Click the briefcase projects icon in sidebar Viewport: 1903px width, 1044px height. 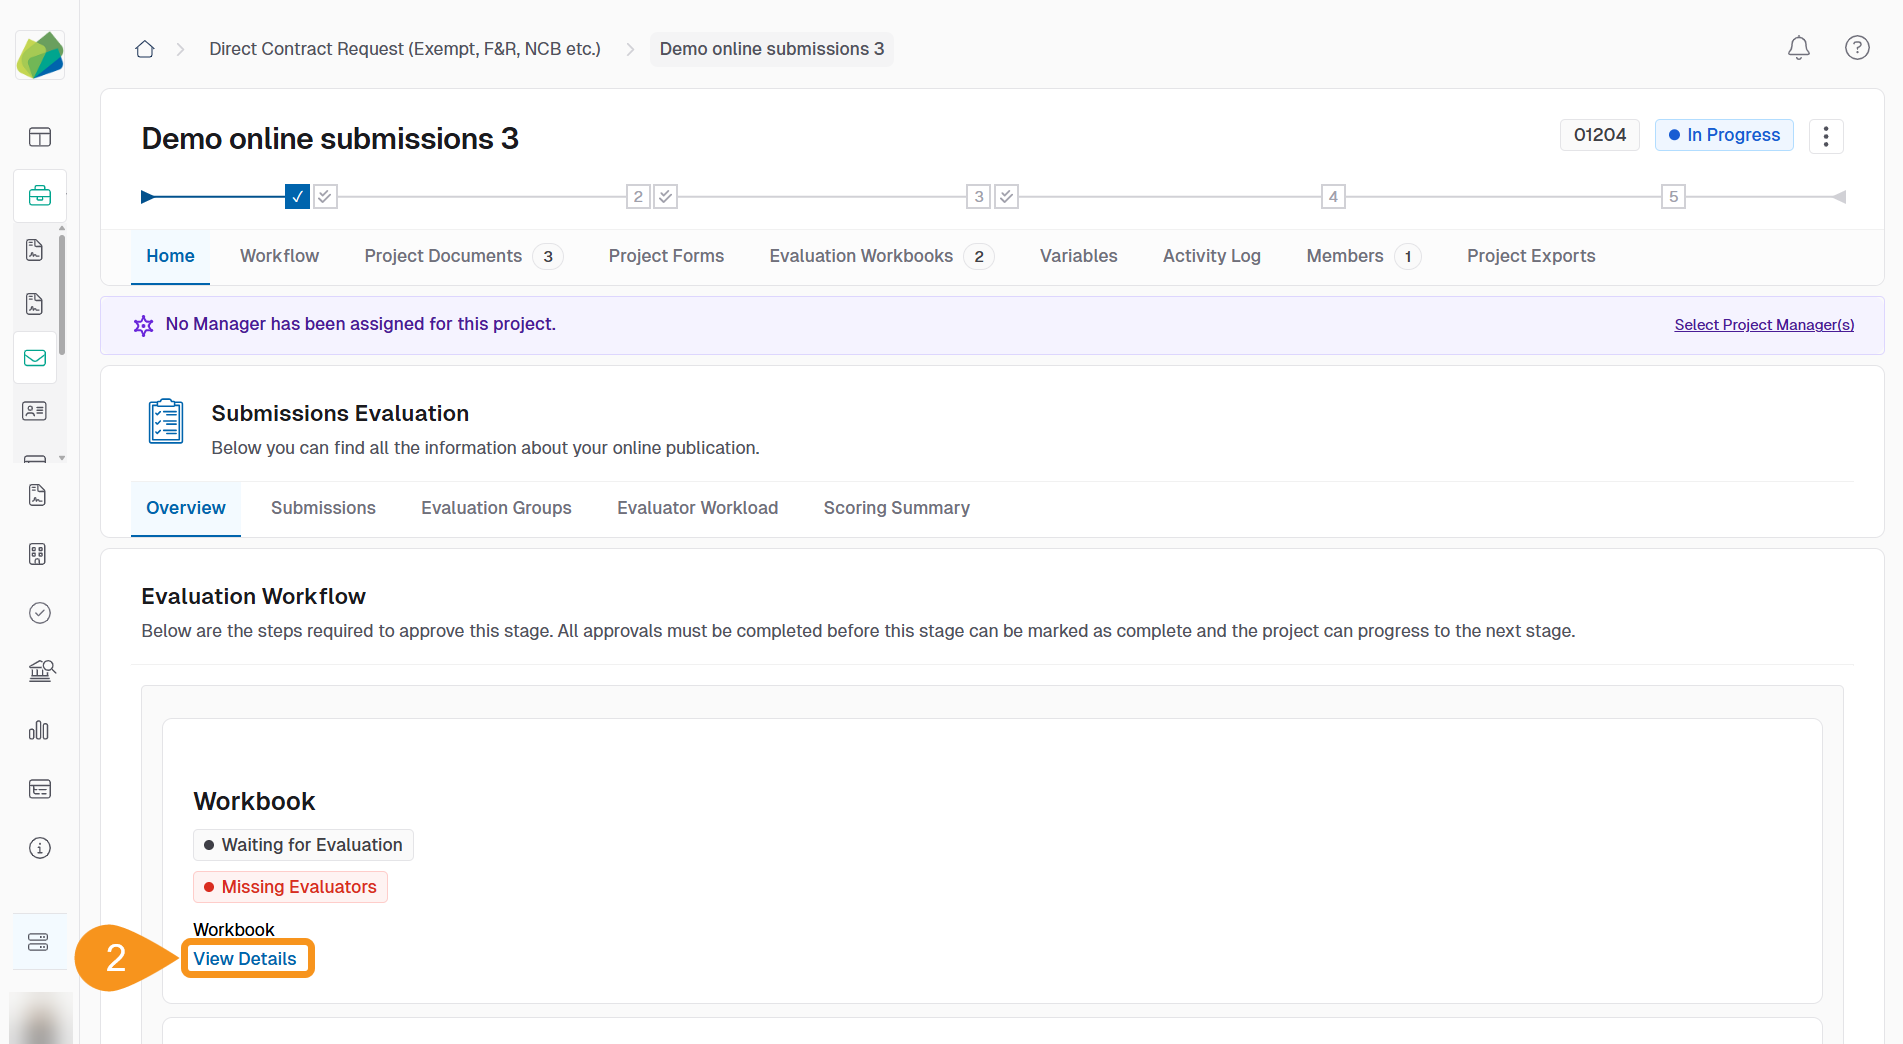click(40, 196)
